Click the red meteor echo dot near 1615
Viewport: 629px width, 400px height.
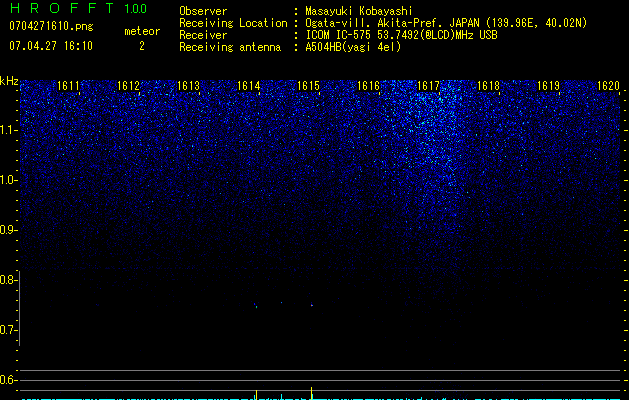[x=312, y=305]
